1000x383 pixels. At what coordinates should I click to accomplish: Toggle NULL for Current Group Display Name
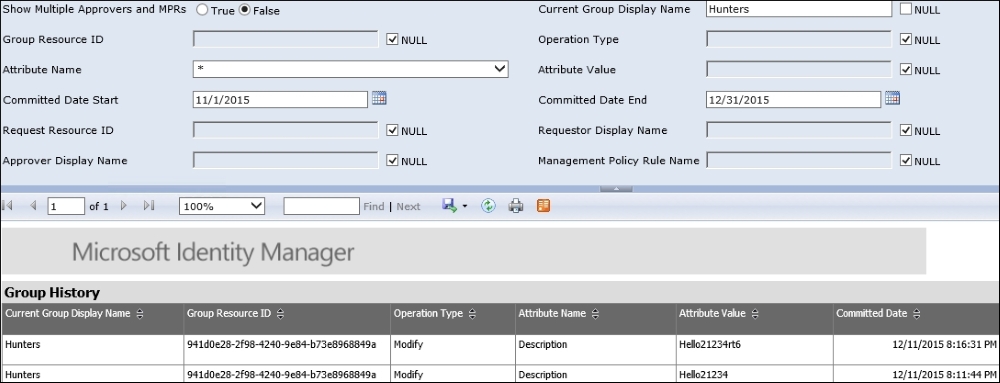point(906,10)
